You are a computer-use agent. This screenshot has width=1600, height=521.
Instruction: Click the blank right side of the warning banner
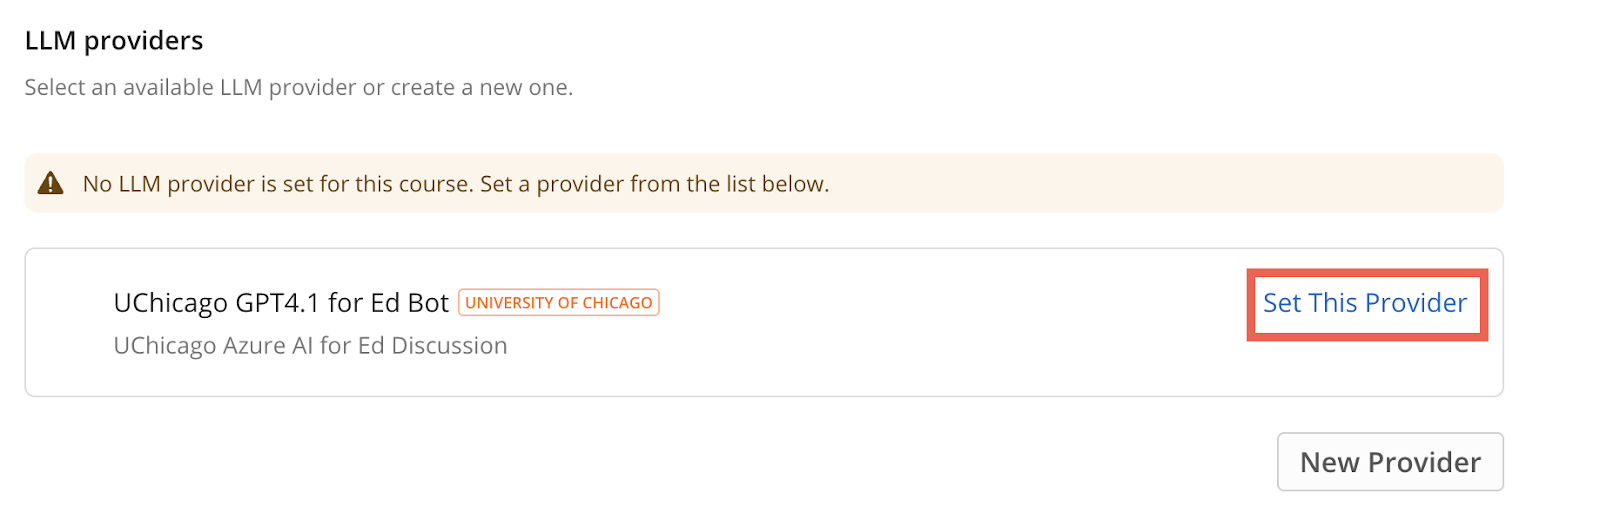[1200, 184]
